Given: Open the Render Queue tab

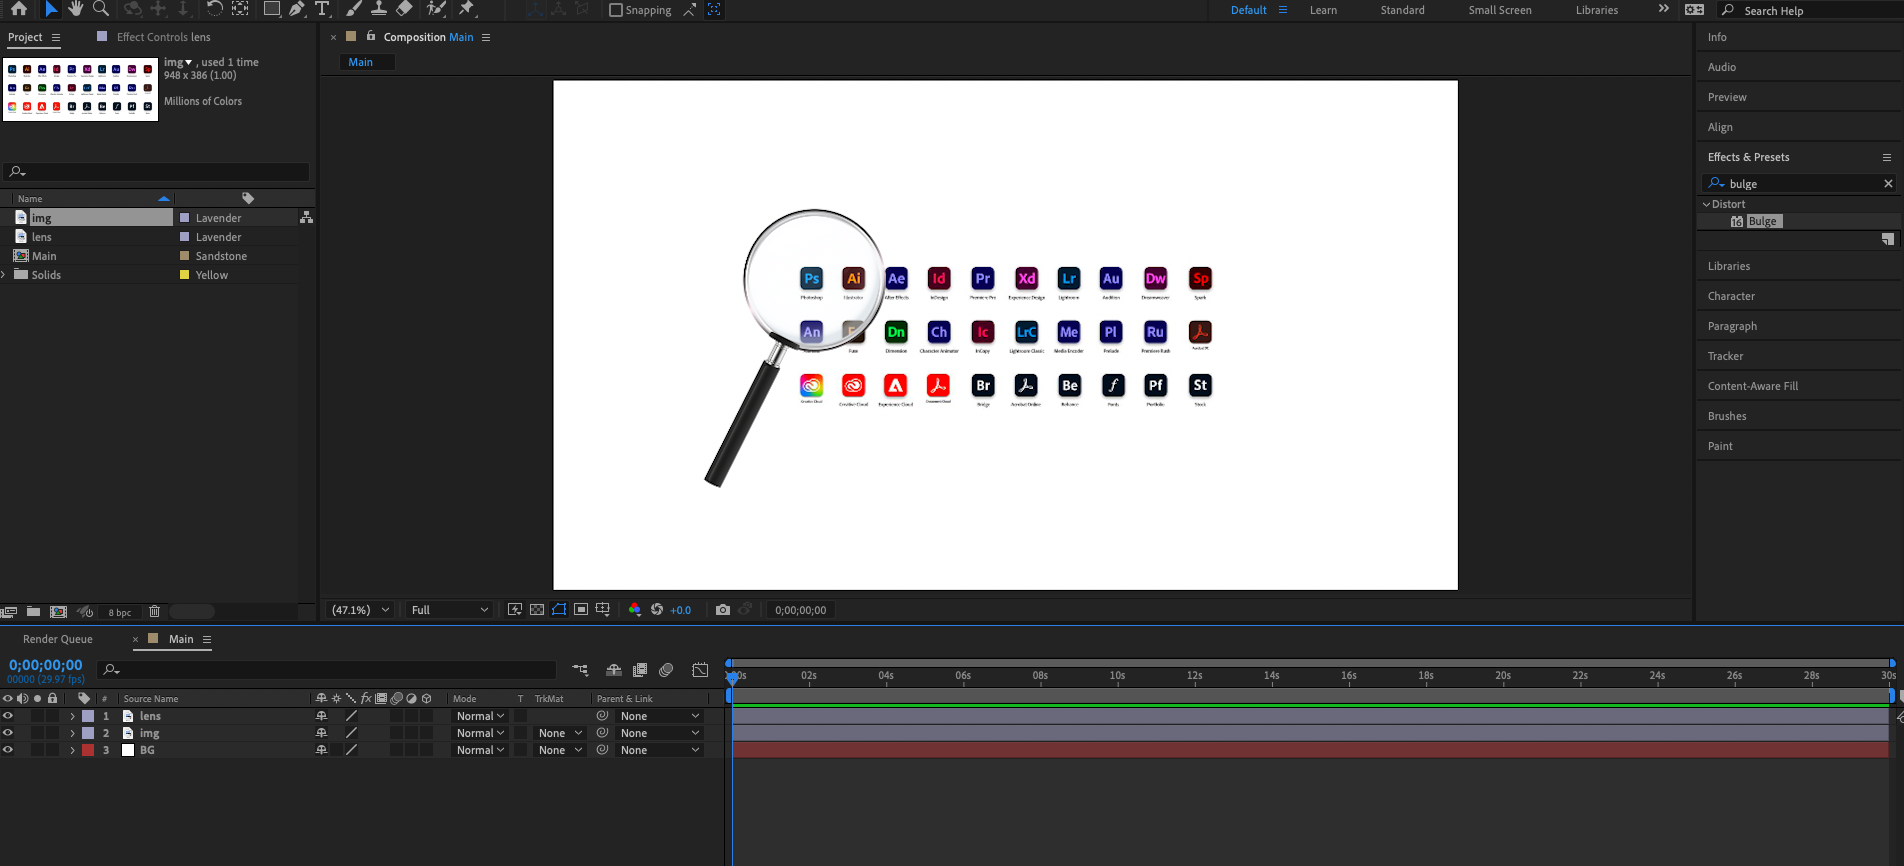Looking at the screenshot, I should click(58, 639).
